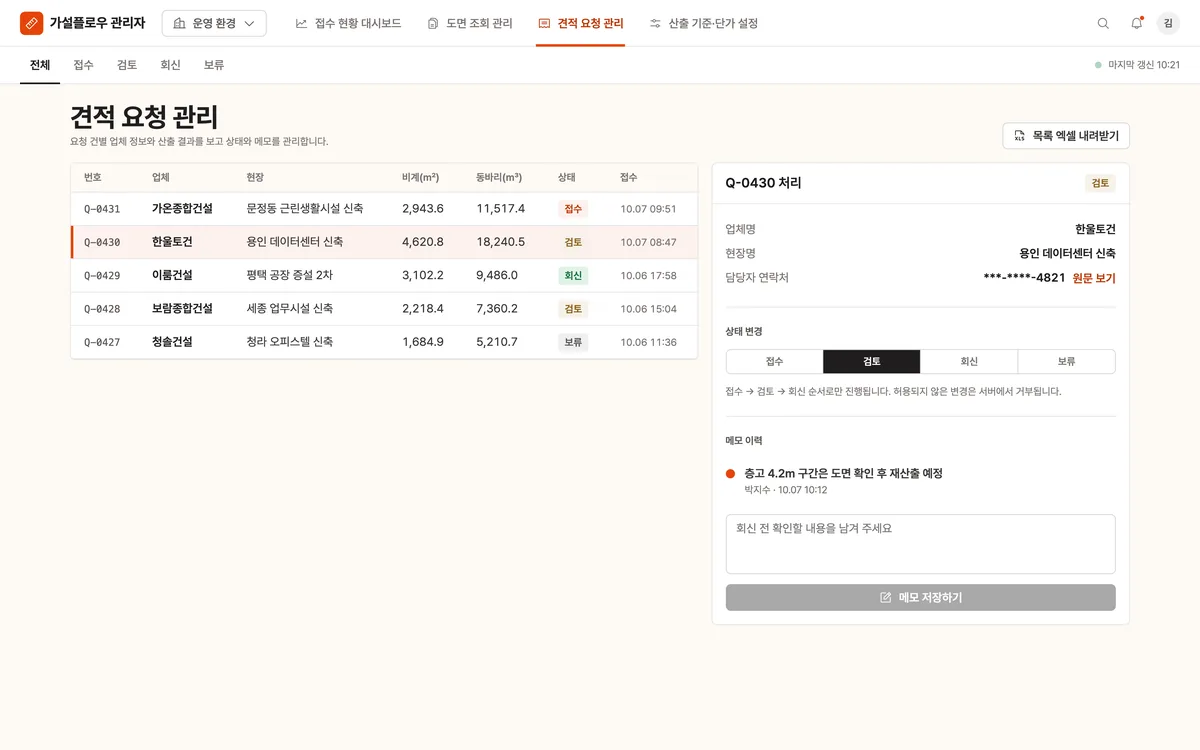Image resolution: width=1200 pixels, height=750 pixels.
Task: Set status to 접수 in 상태 변경
Action: [x=774, y=361]
